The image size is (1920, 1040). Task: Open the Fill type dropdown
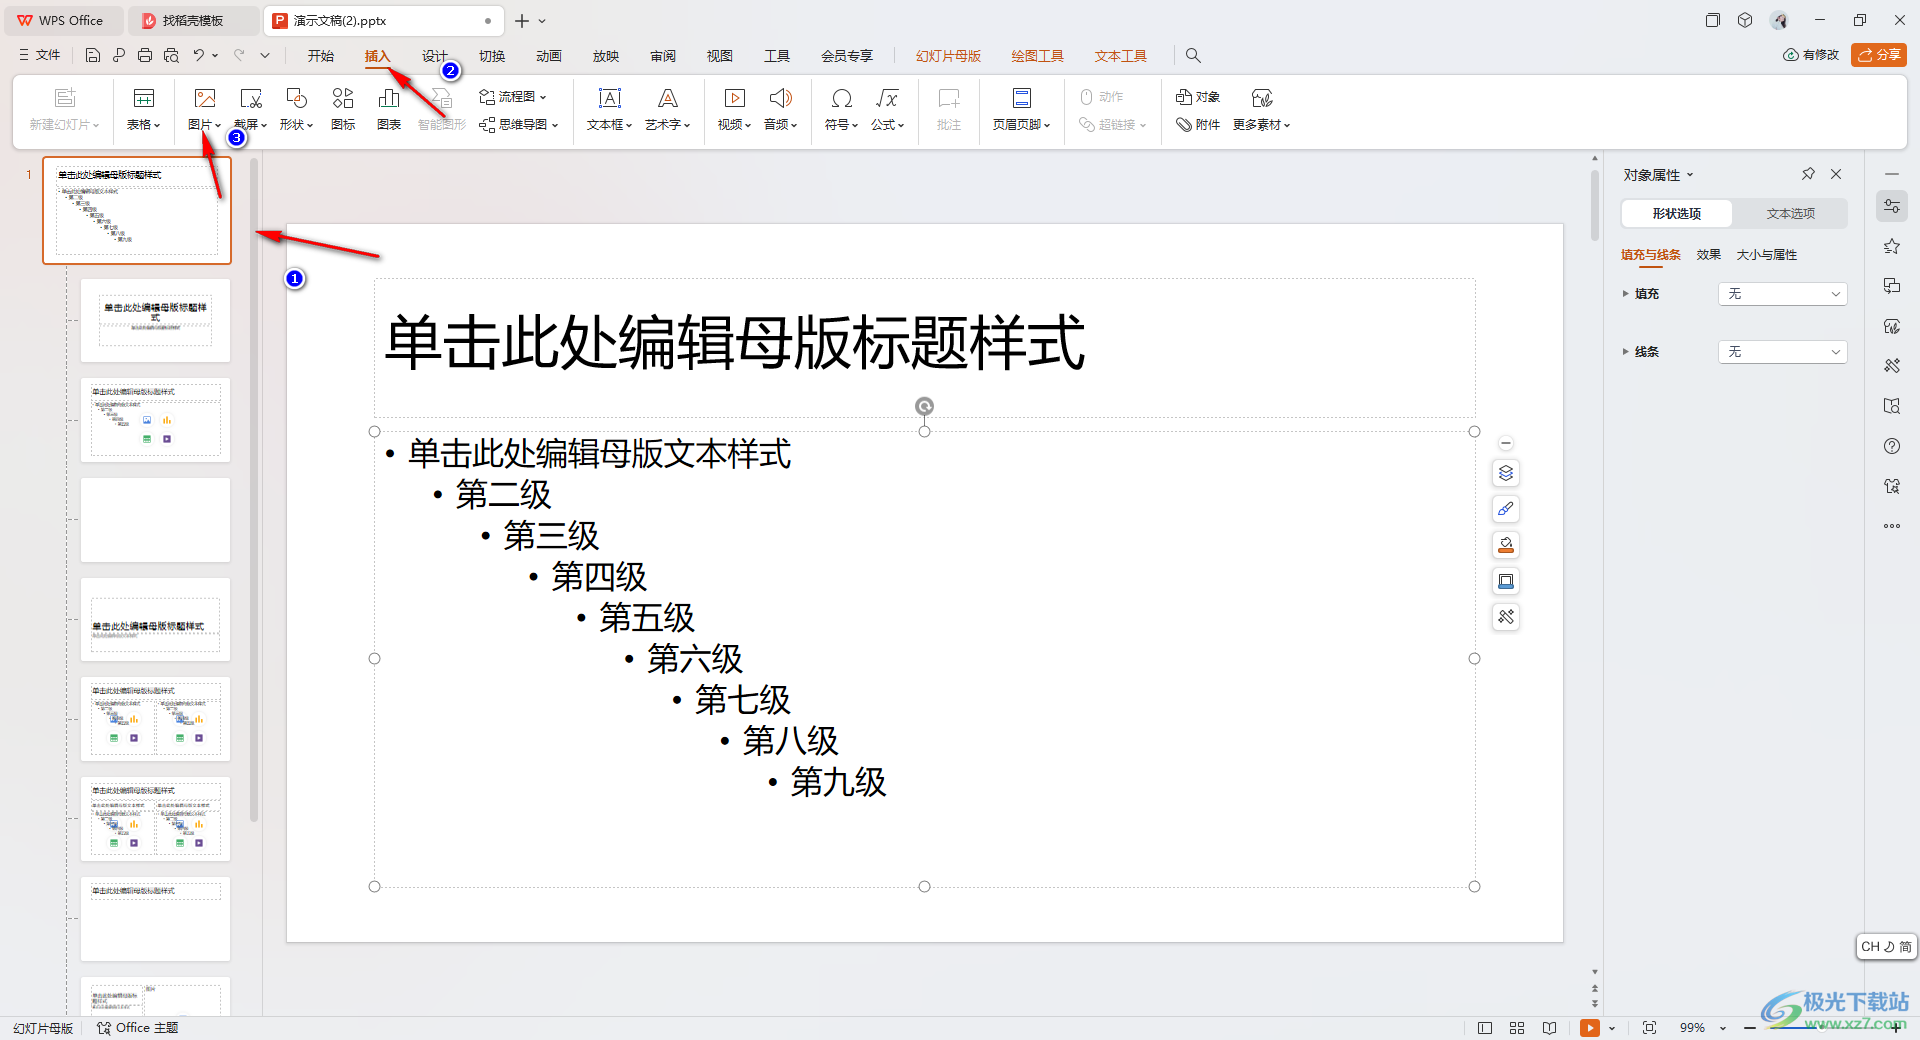pyautogui.click(x=1783, y=294)
